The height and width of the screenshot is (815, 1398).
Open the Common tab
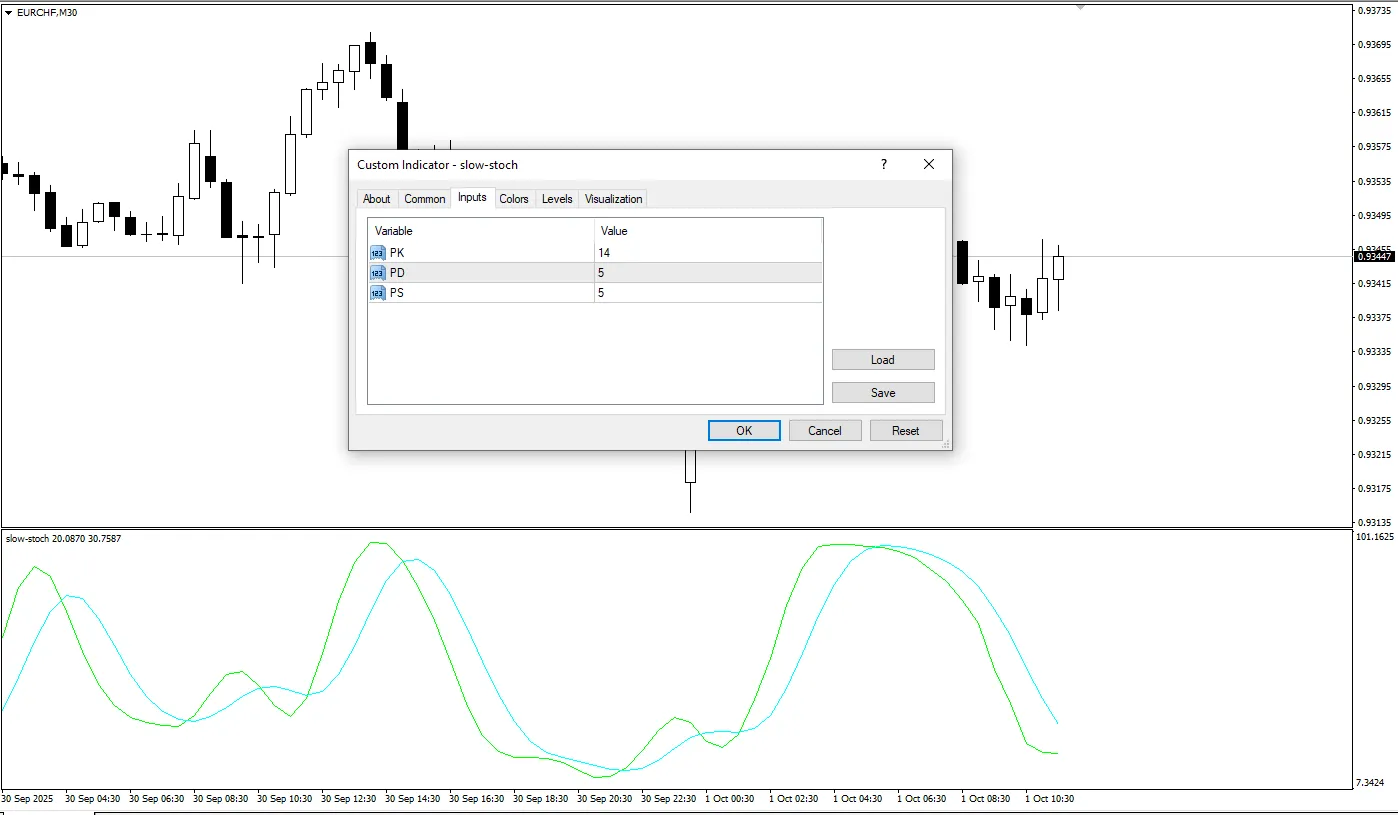[424, 199]
